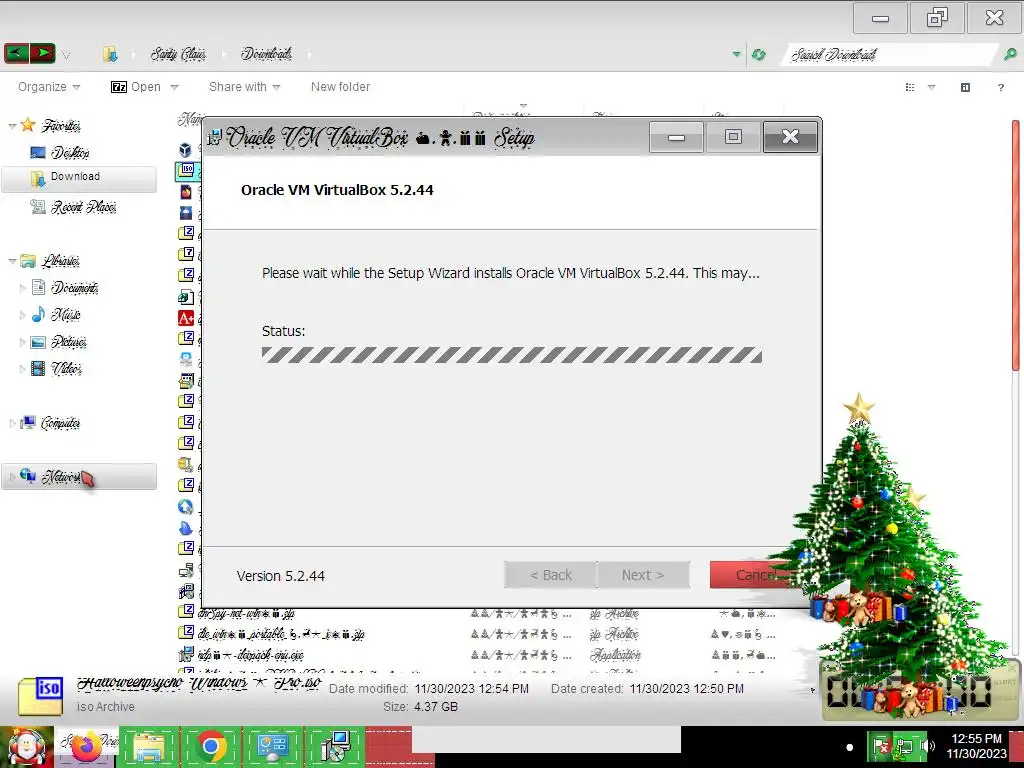This screenshot has width=1024, height=768.
Task: Click the Size 4.37 GB value
Action: (x=436, y=707)
